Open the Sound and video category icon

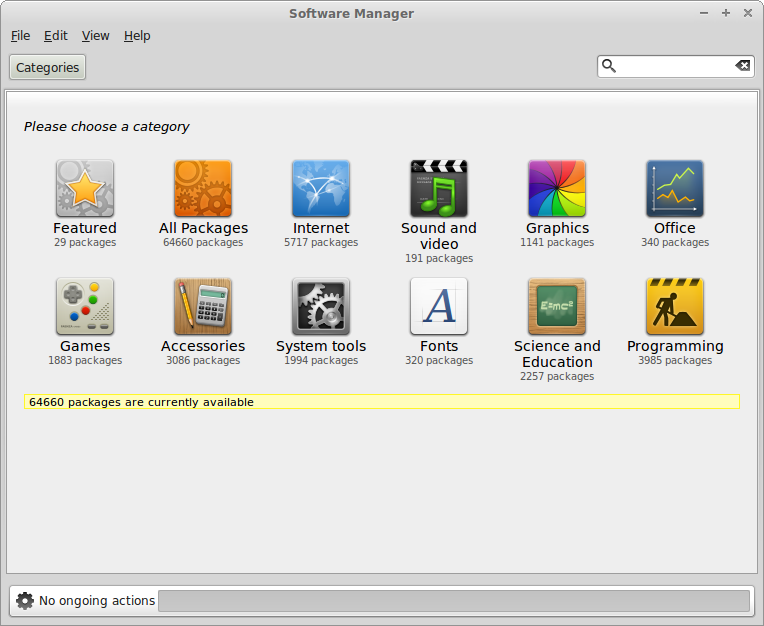439,188
